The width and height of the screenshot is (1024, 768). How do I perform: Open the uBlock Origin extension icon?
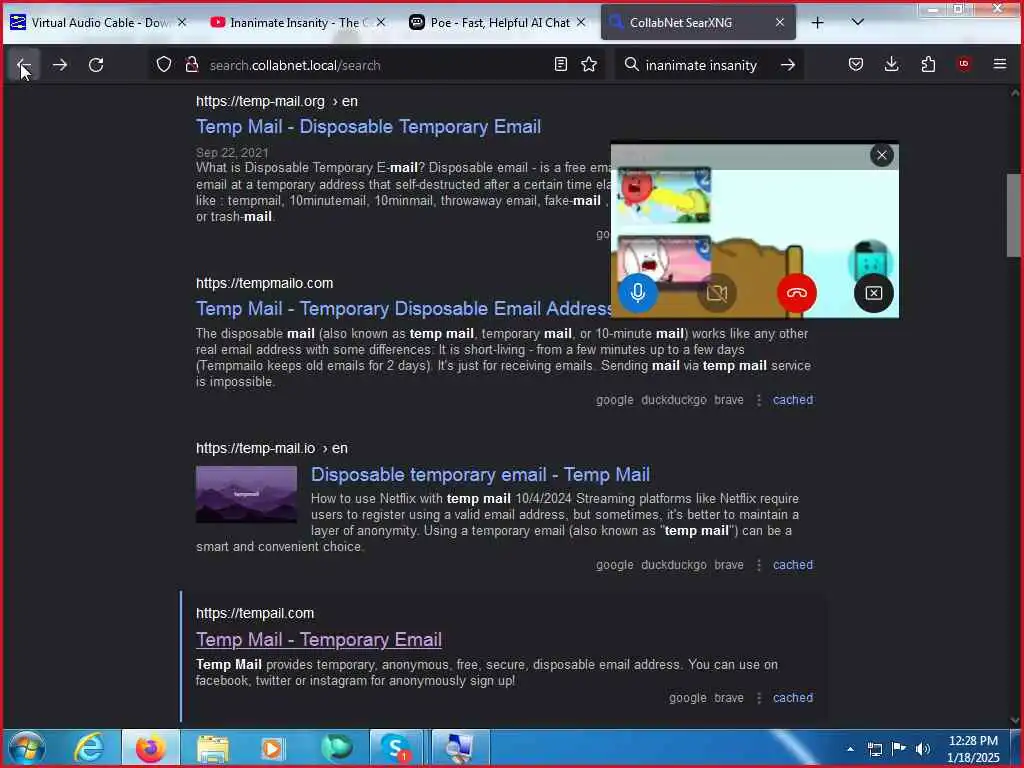pyautogui.click(x=964, y=64)
